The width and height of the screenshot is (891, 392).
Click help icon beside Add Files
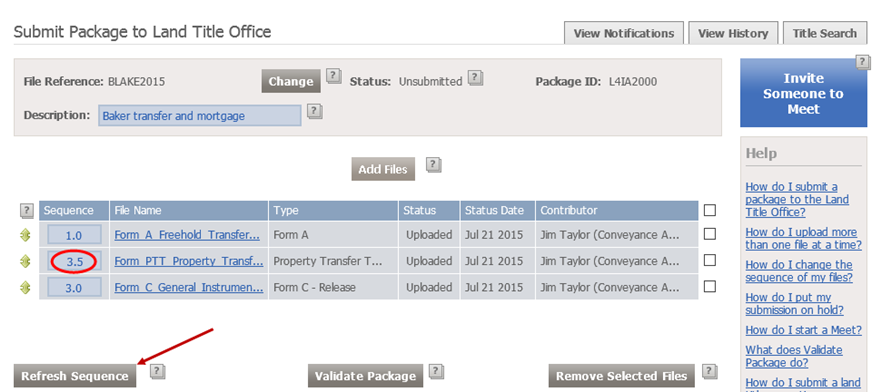click(x=434, y=165)
